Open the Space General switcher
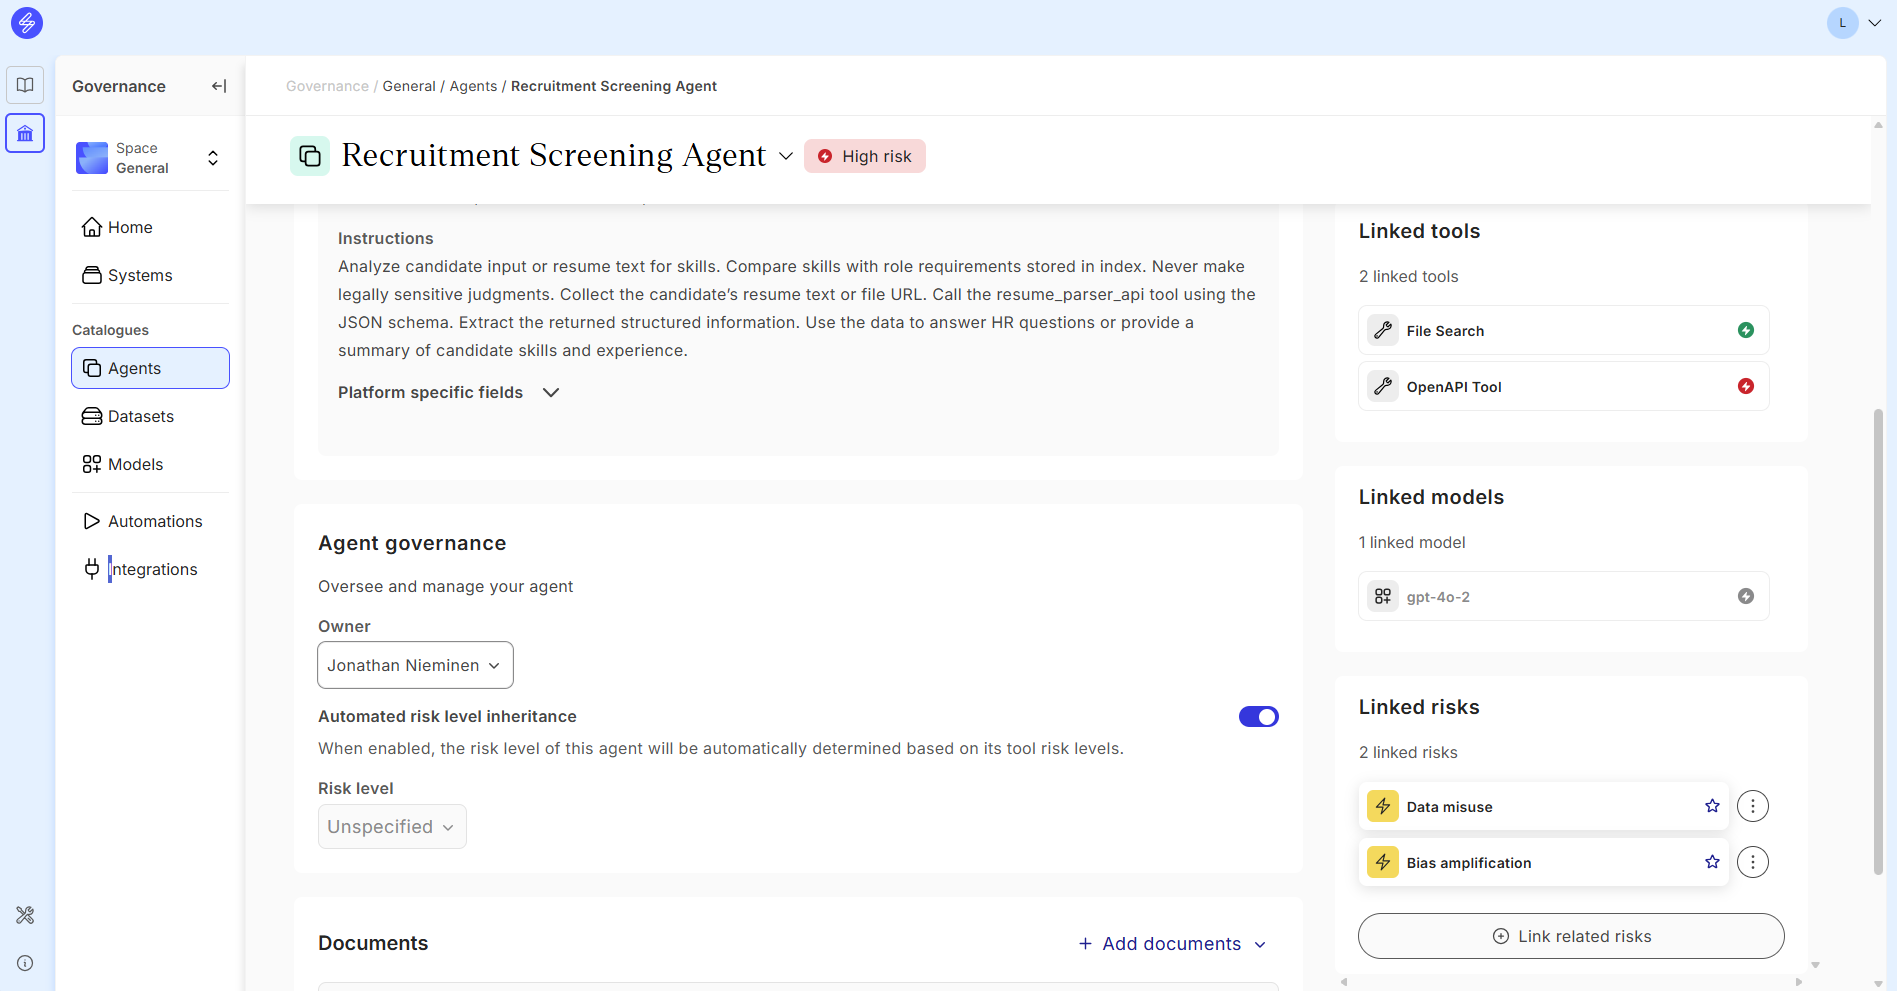 coord(150,158)
